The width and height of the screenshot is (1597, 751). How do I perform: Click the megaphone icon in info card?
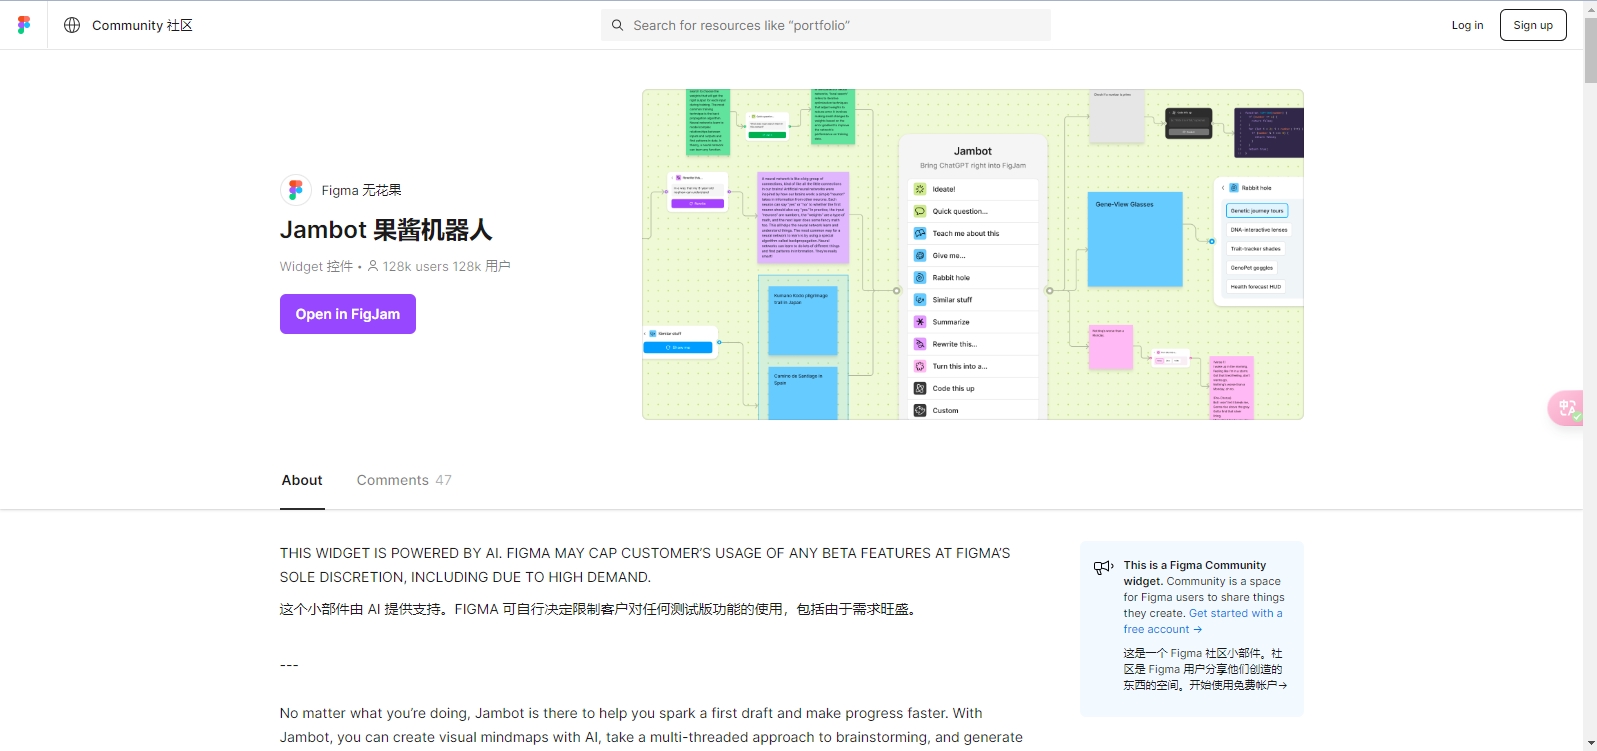1104,567
